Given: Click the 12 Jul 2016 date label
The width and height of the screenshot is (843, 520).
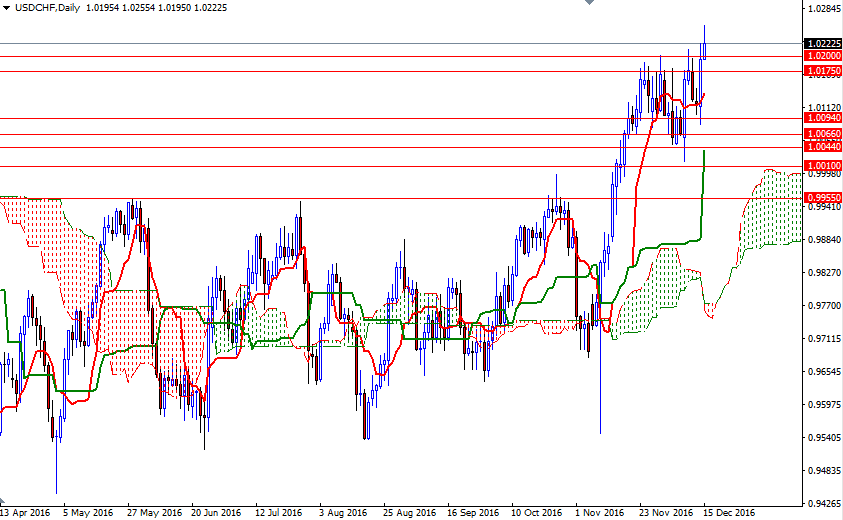Looking at the screenshot, I should (x=278, y=512).
